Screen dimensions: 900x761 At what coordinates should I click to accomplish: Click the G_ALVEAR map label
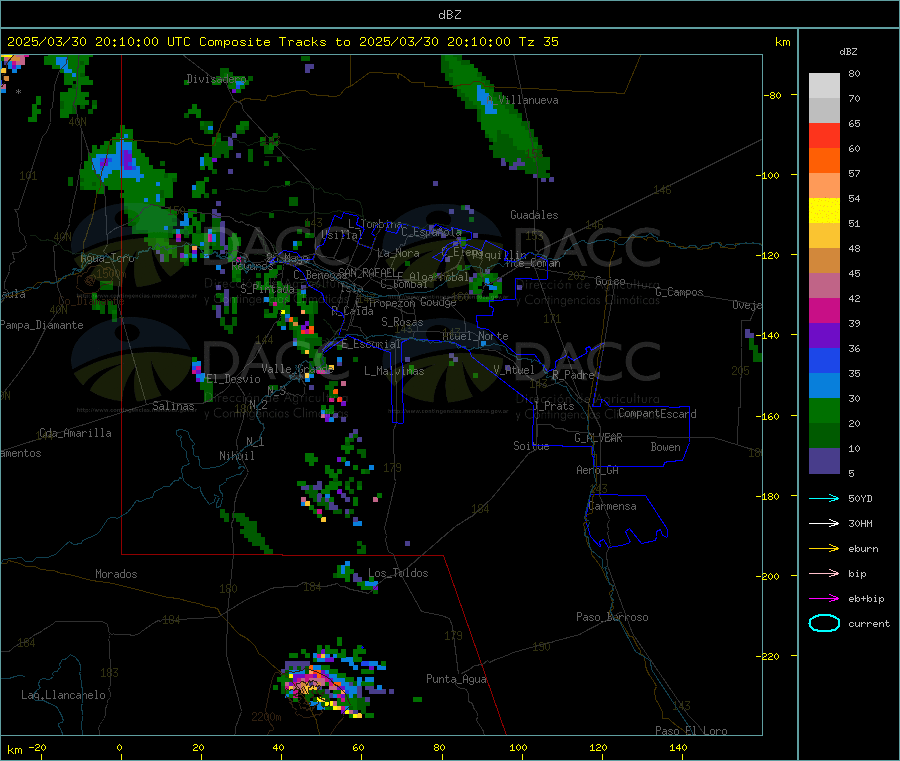click(598, 438)
